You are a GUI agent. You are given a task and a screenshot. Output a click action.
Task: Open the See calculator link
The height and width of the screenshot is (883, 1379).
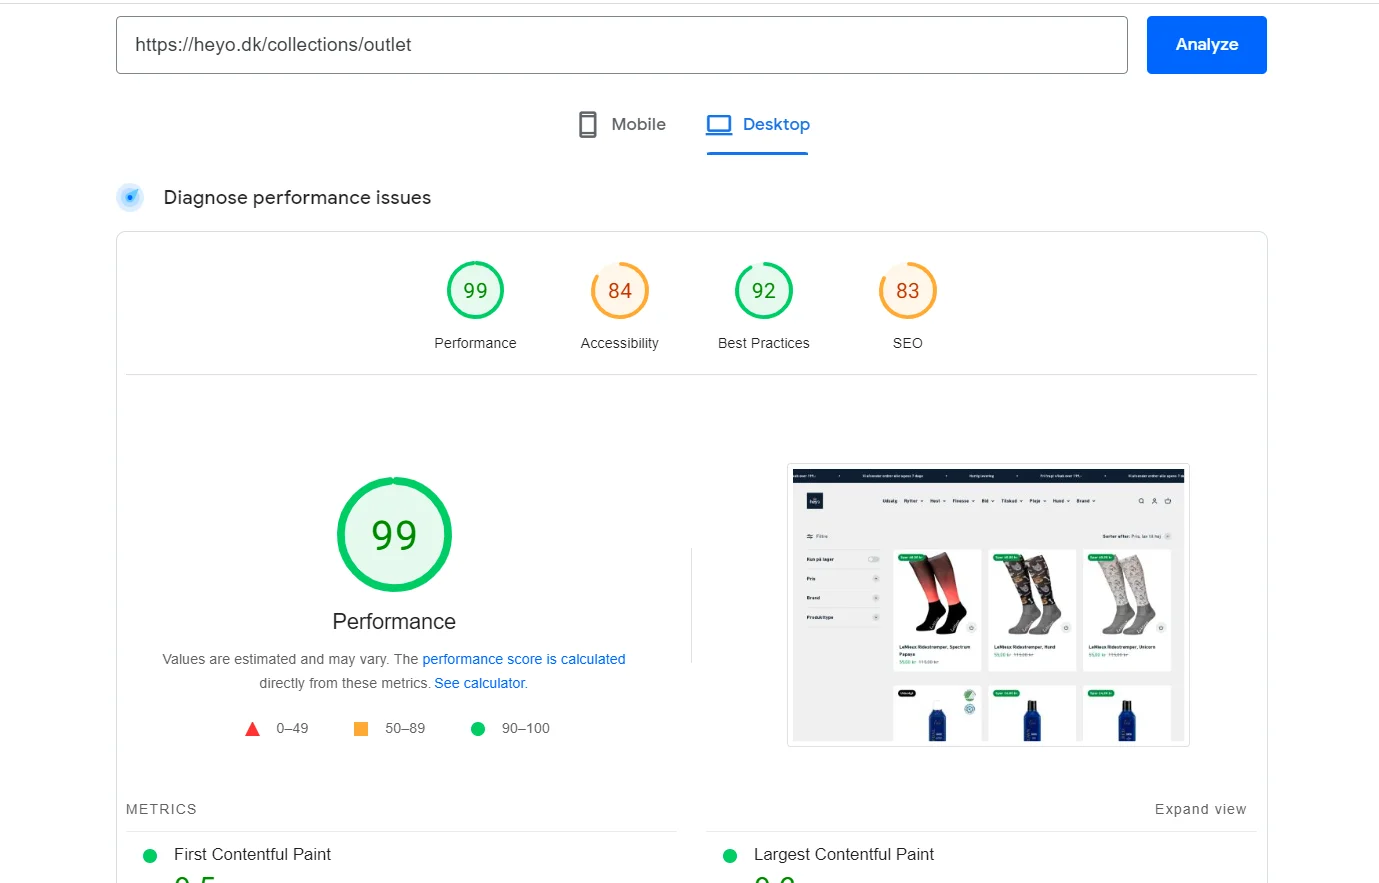click(x=479, y=683)
